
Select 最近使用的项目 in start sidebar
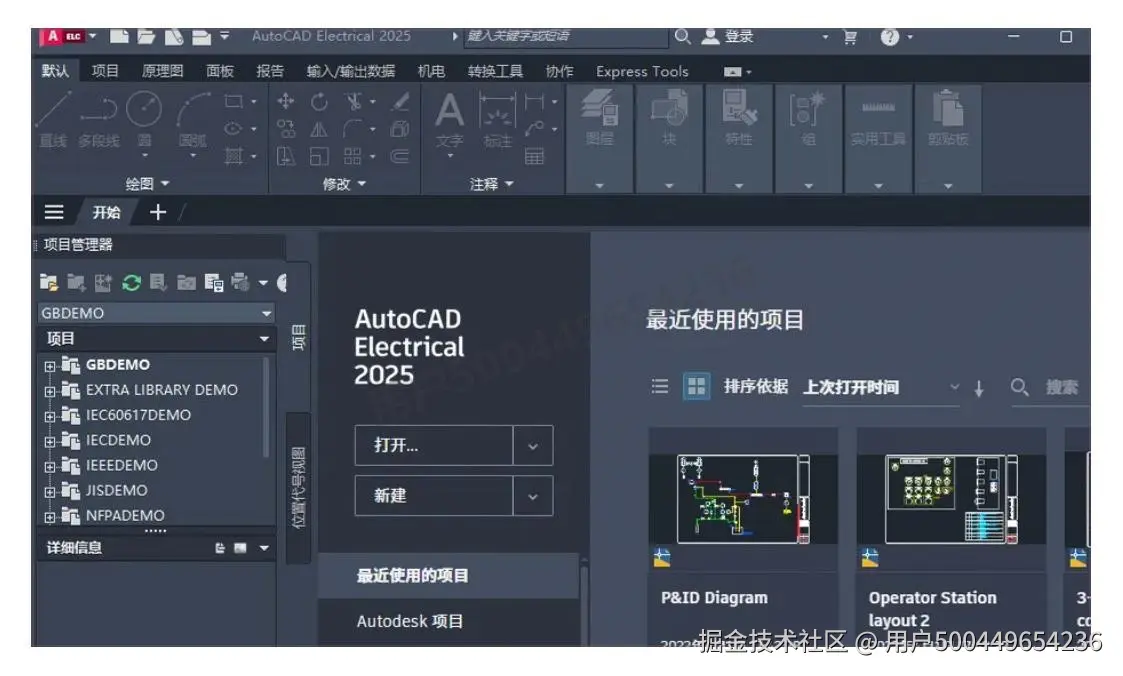[448, 576]
